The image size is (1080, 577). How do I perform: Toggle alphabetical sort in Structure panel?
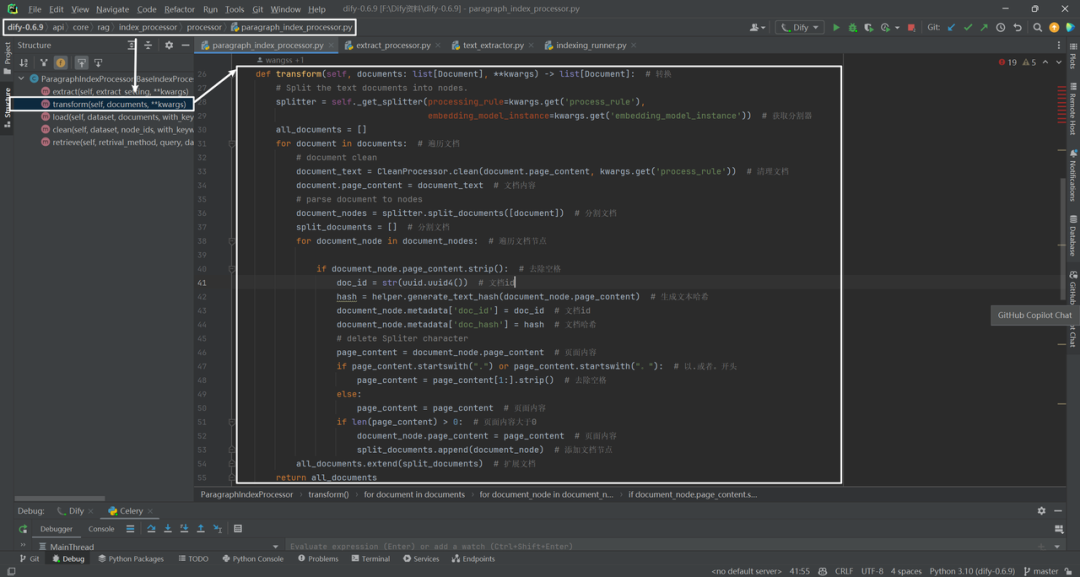click(x=23, y=63)
